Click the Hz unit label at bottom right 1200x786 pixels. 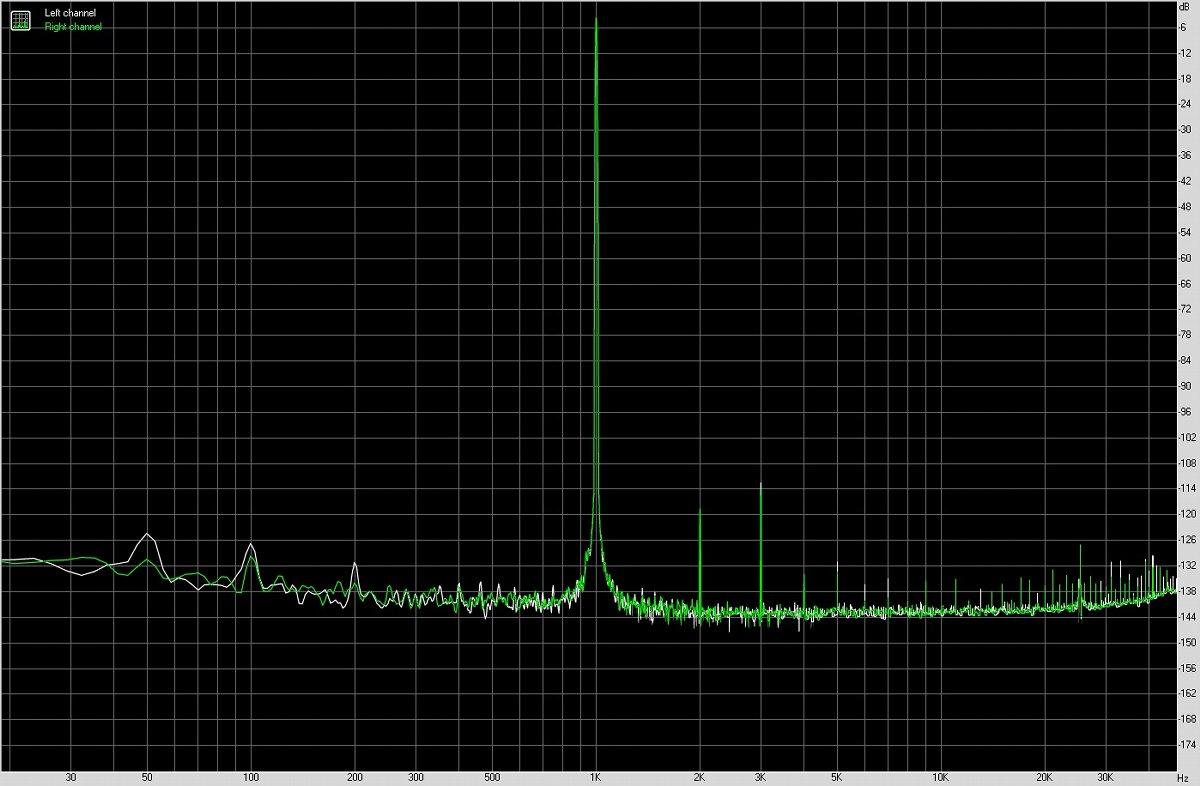[x=1183, y=777]
